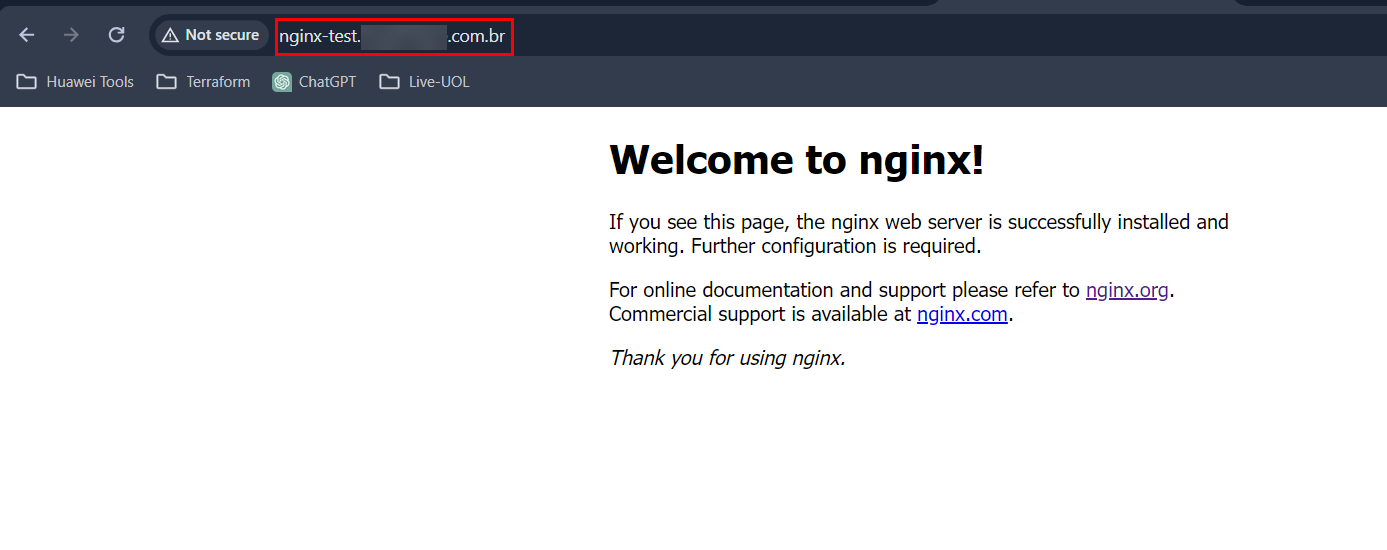This screenshot has height=550, width=1387.
Task: Expand the "Live-UOL" bookmark folder label
Action: point(439,82)
